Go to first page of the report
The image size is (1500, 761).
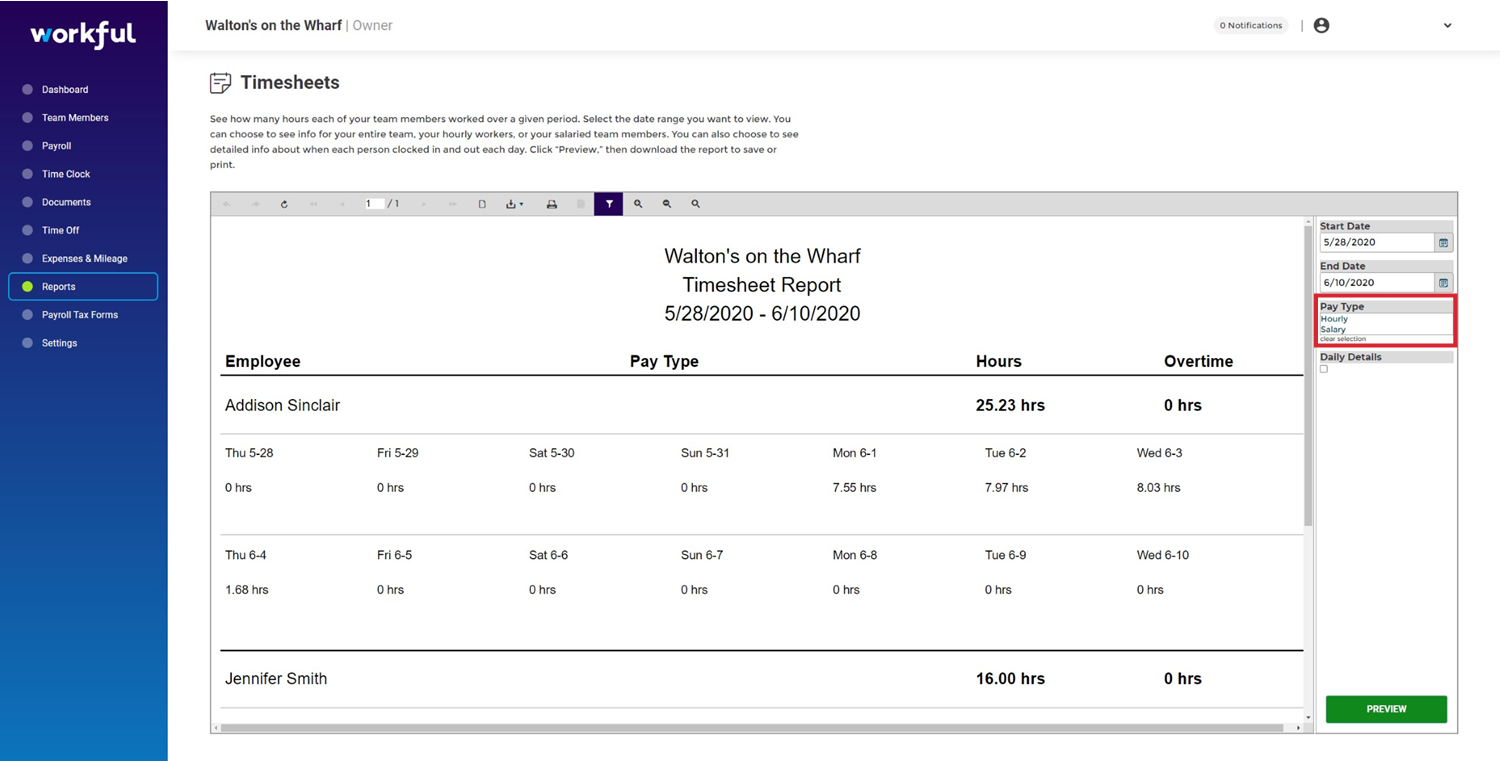314,204
